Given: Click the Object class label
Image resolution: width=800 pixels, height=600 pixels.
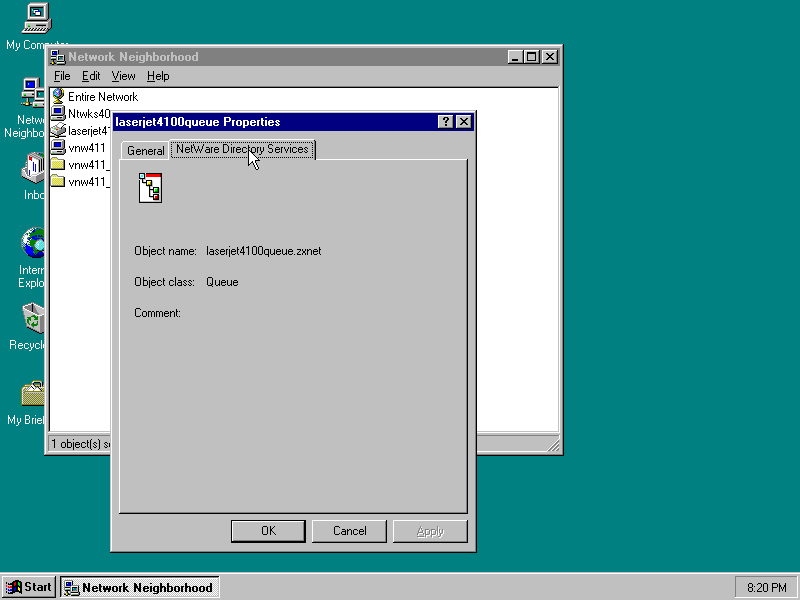Looking at the screenshot, I should coord(164,282).
